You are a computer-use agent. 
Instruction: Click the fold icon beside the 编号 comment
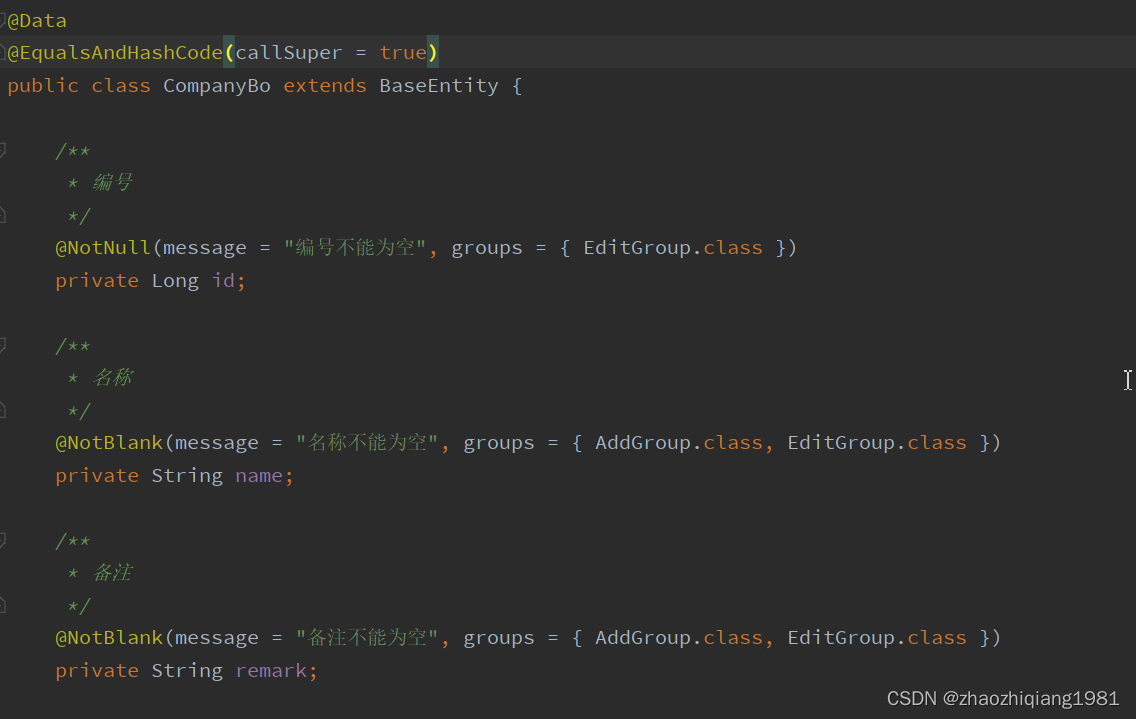coord(5,150)
